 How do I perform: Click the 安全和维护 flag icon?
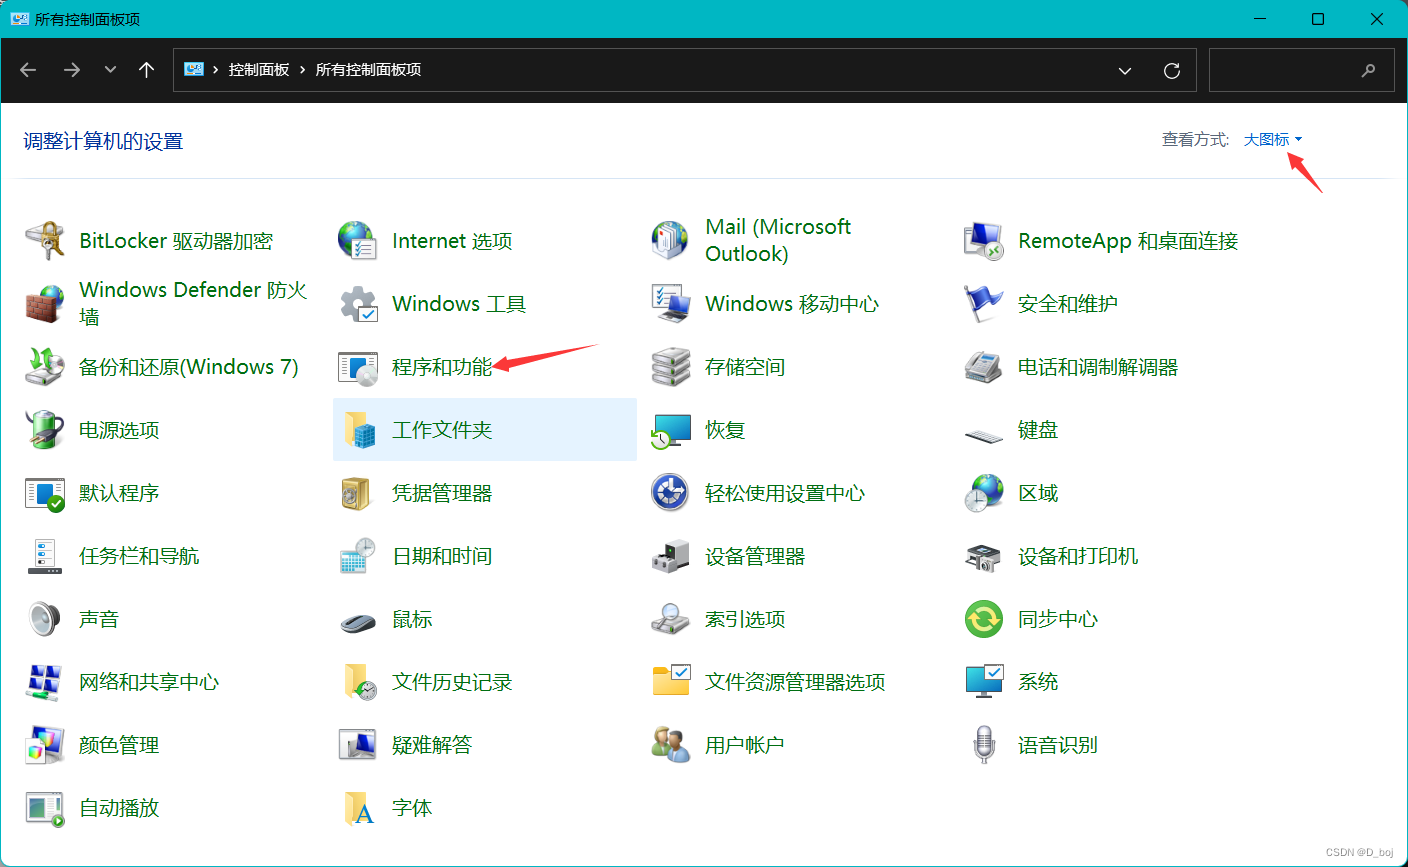tap(983, 304)
